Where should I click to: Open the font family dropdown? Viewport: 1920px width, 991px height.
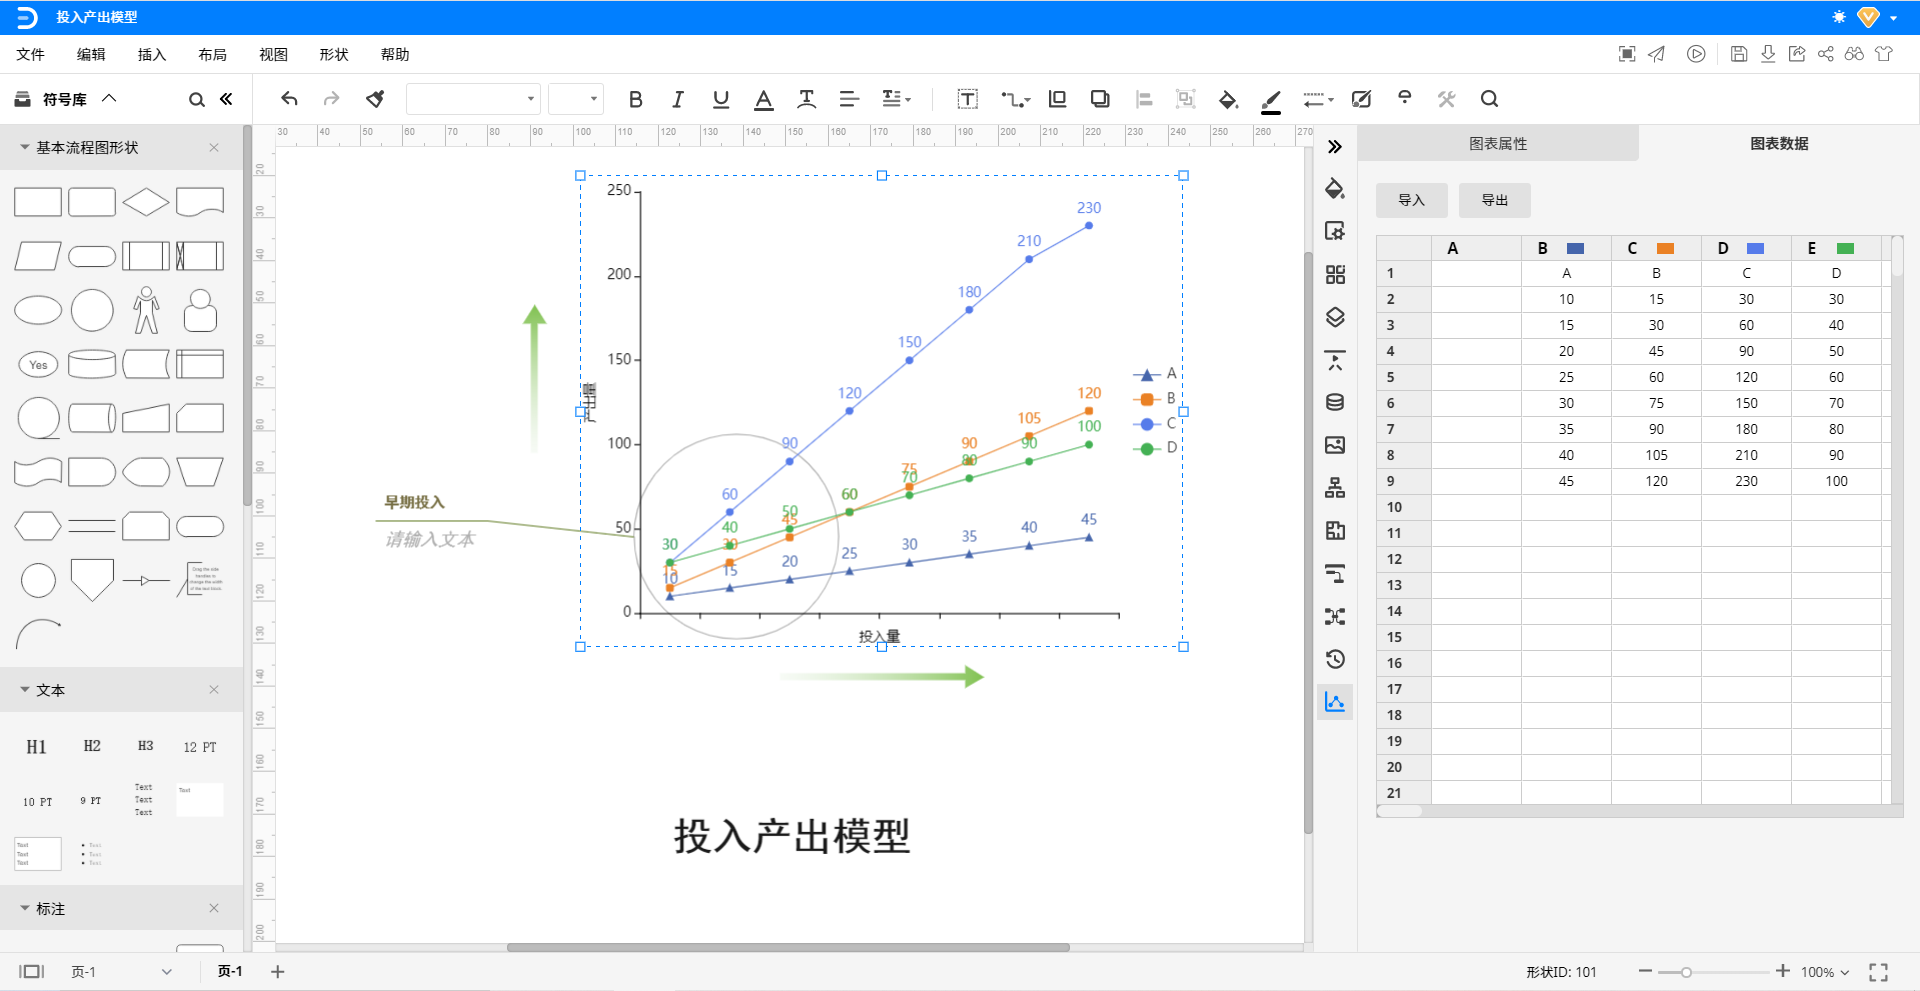[473, 99]
